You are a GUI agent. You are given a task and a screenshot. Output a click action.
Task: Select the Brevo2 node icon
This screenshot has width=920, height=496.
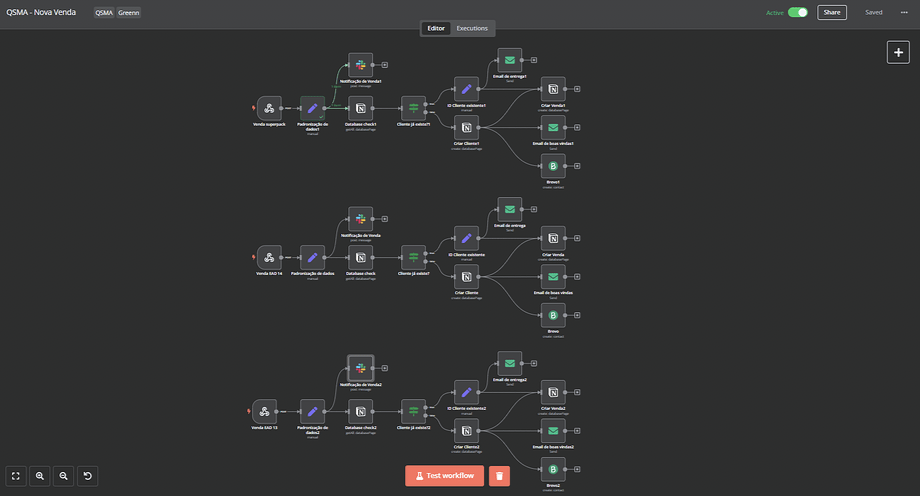[x=553, y=468]
